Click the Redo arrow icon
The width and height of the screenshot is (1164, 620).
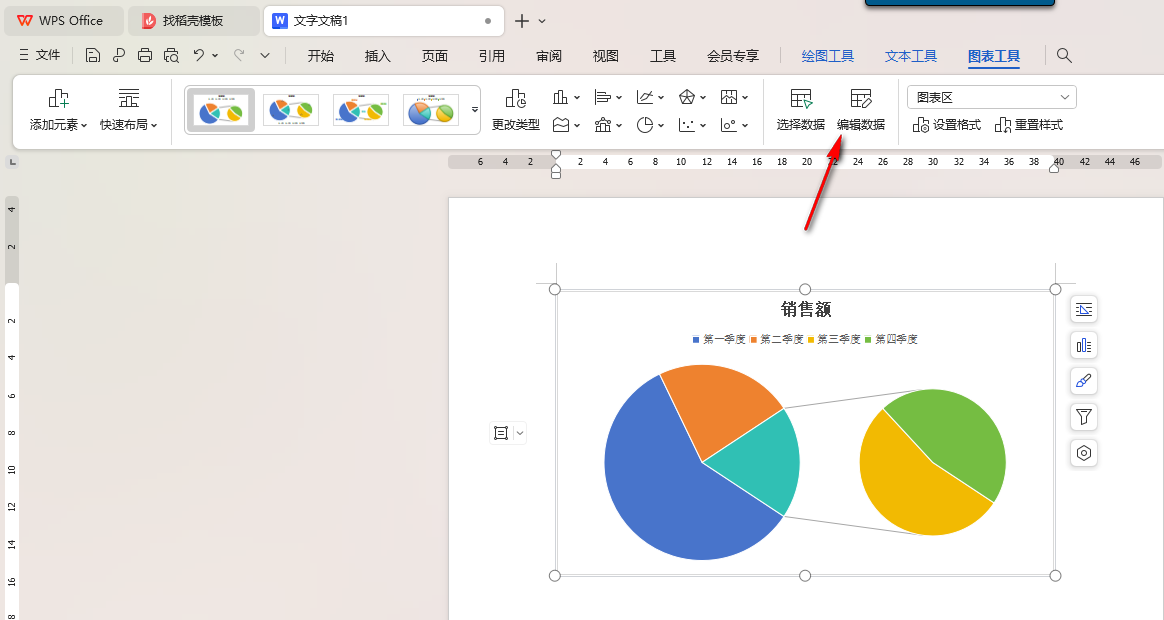239,55
